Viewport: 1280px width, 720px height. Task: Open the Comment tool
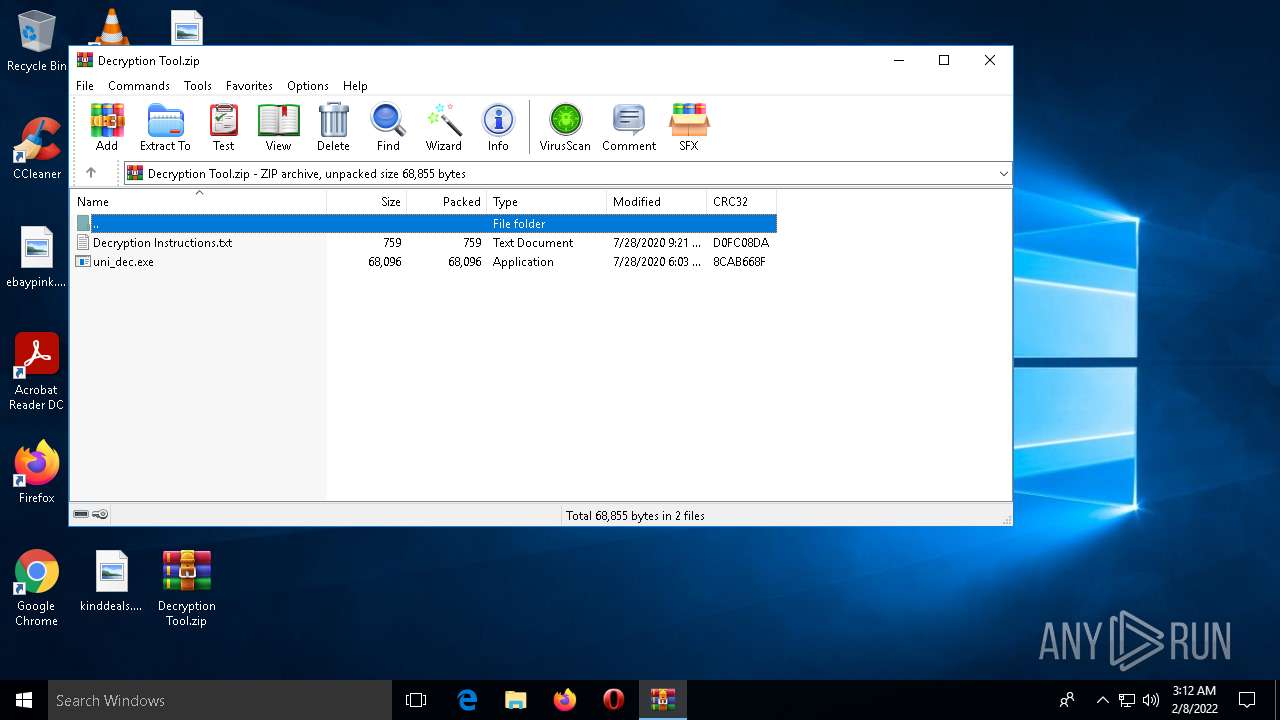[x=629, y=127]
